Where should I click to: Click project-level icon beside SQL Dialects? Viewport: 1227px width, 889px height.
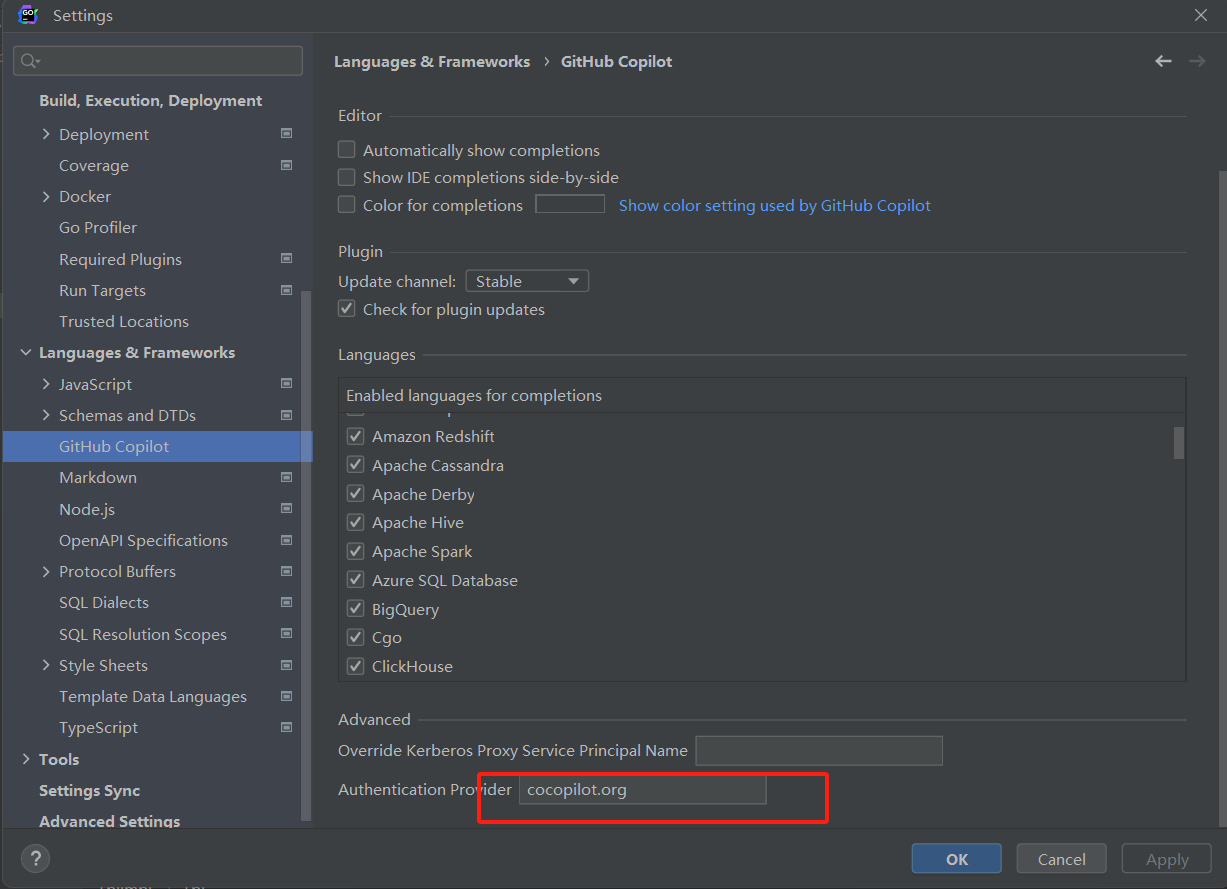click(287, 602)
